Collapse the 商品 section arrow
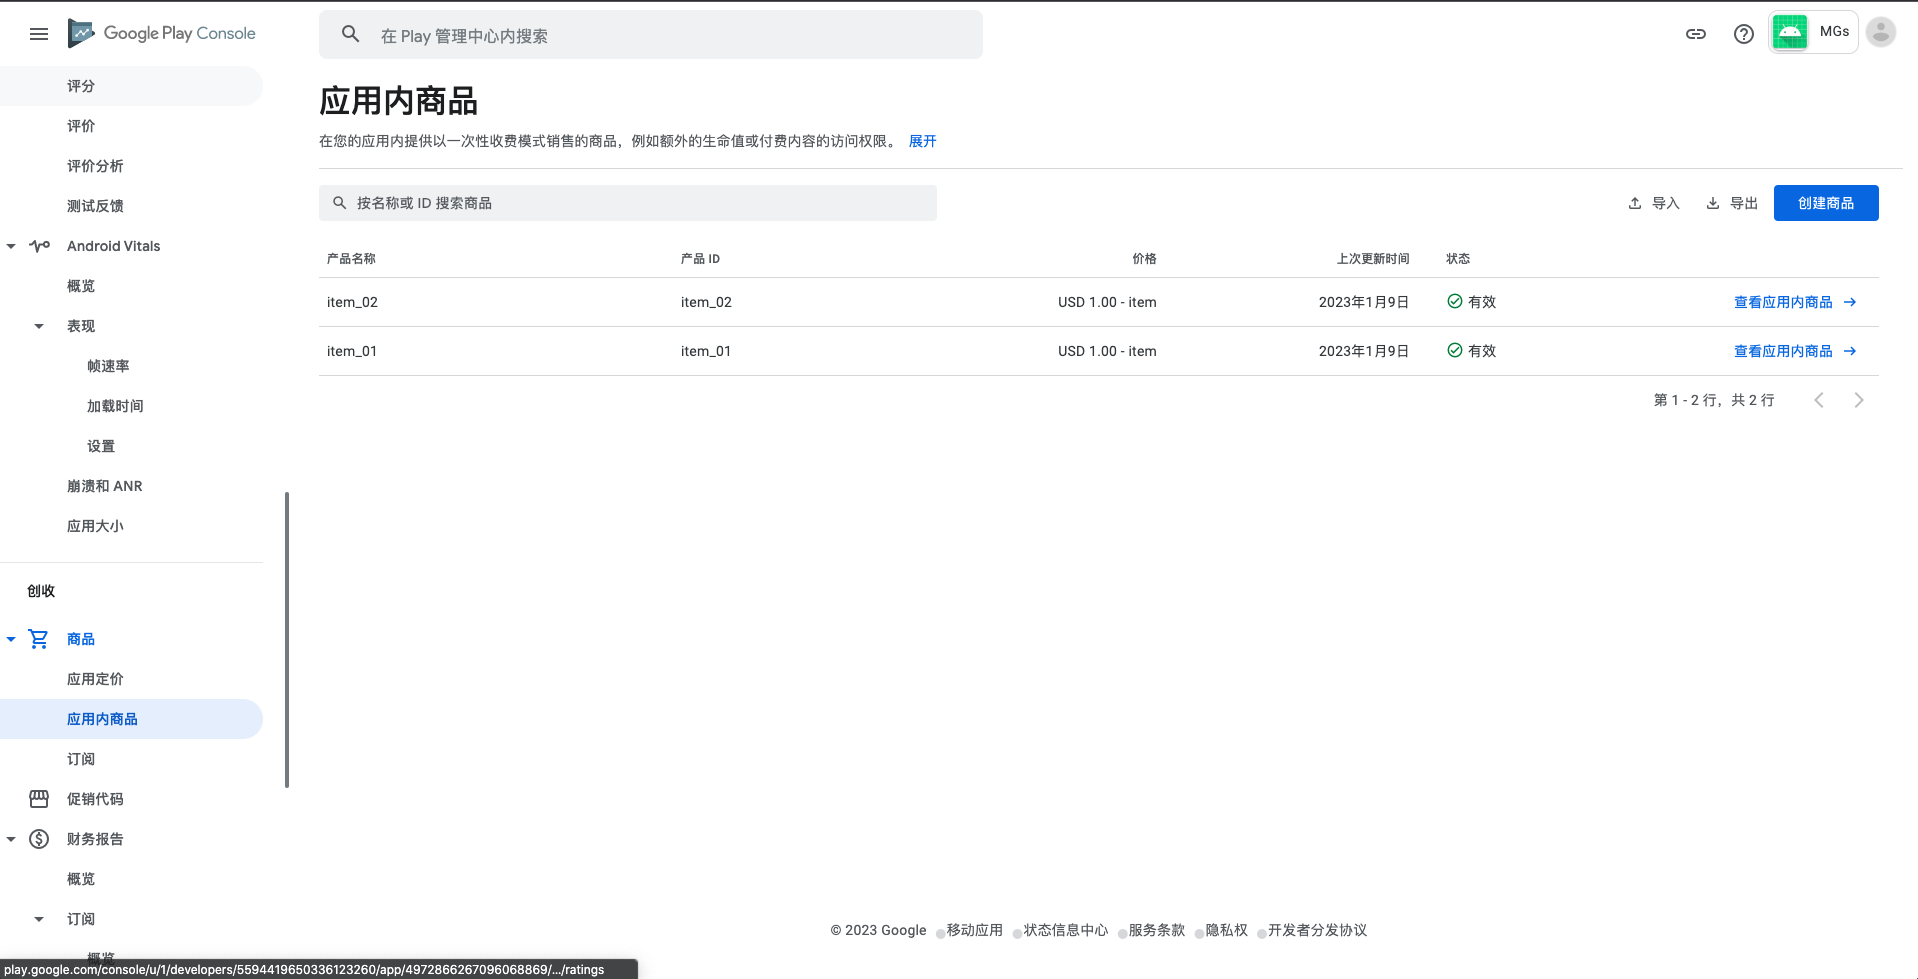 pos(11,639)
